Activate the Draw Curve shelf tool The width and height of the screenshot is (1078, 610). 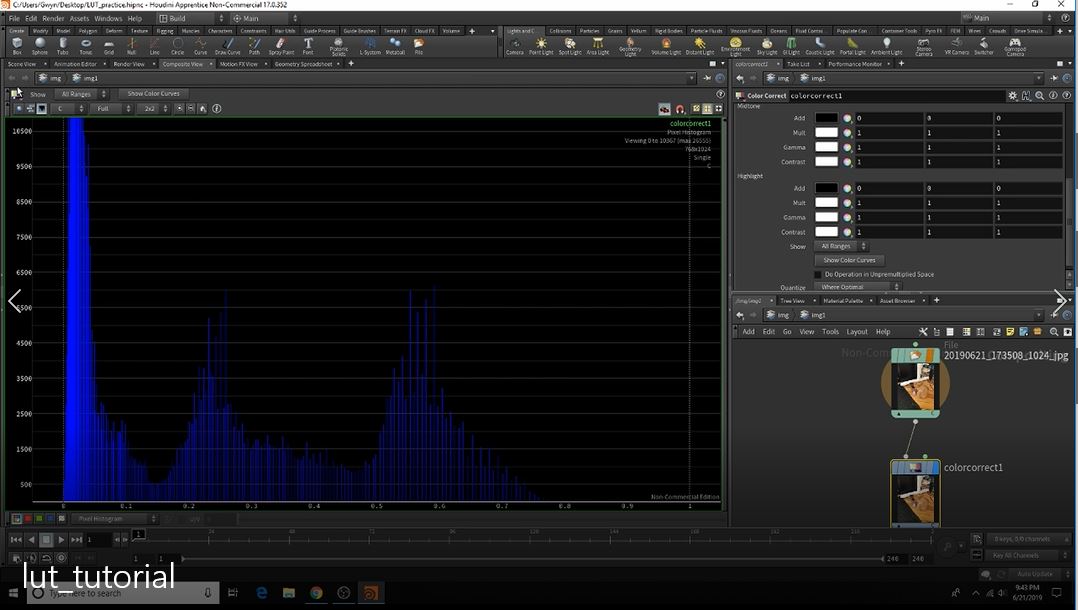pos(228,45)
